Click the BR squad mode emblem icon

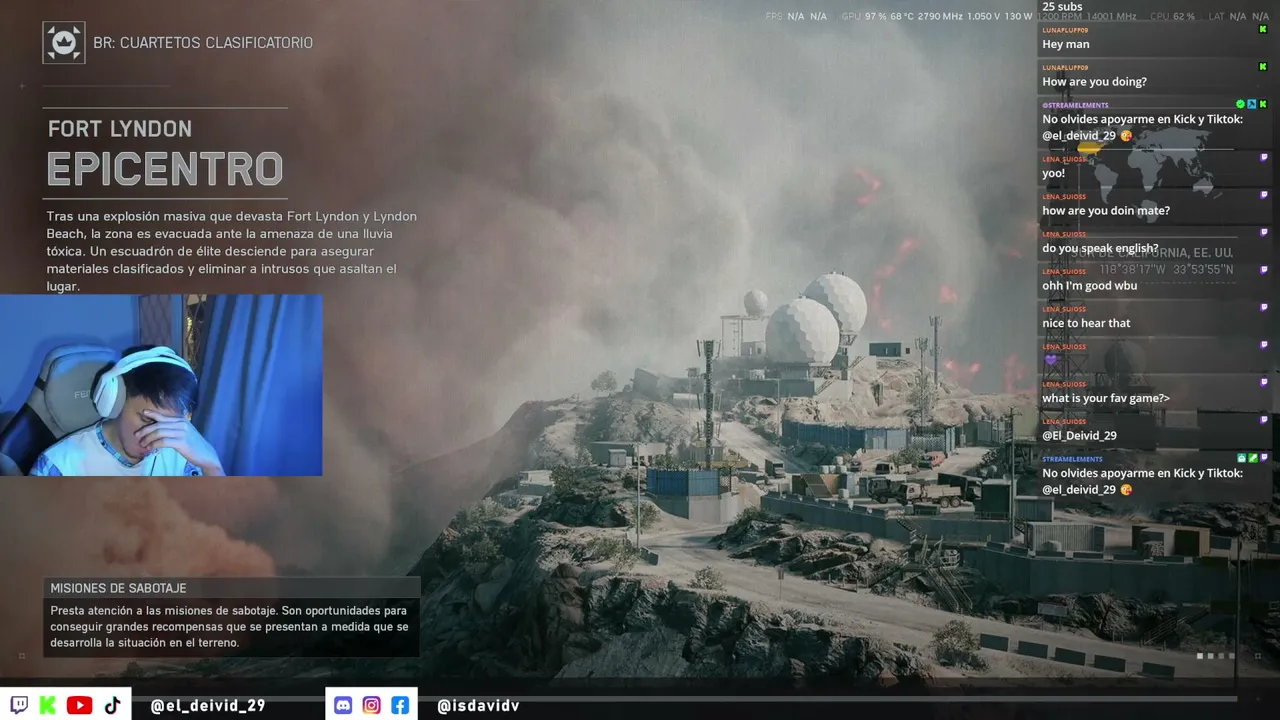(x=64, y=43)
